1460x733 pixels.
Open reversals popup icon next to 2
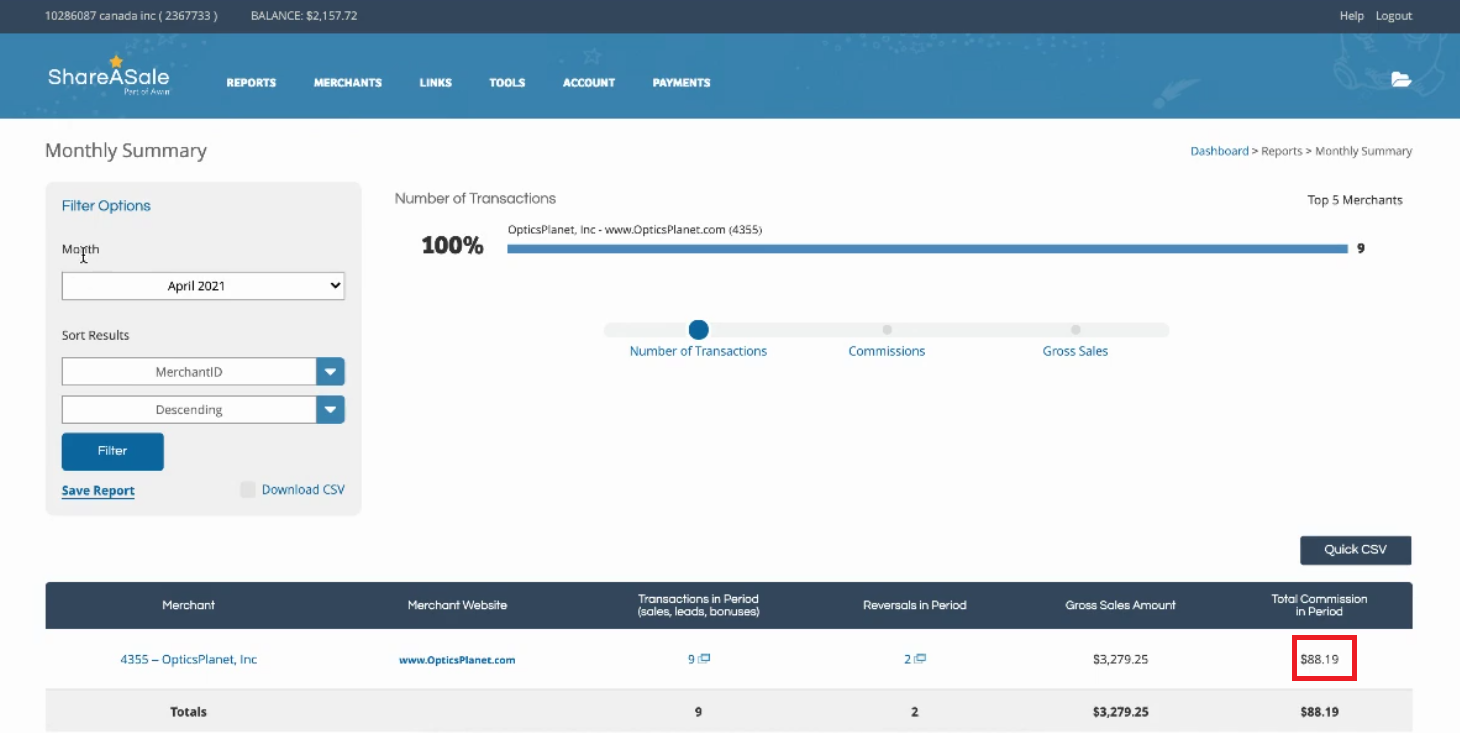tap(920, 659)
